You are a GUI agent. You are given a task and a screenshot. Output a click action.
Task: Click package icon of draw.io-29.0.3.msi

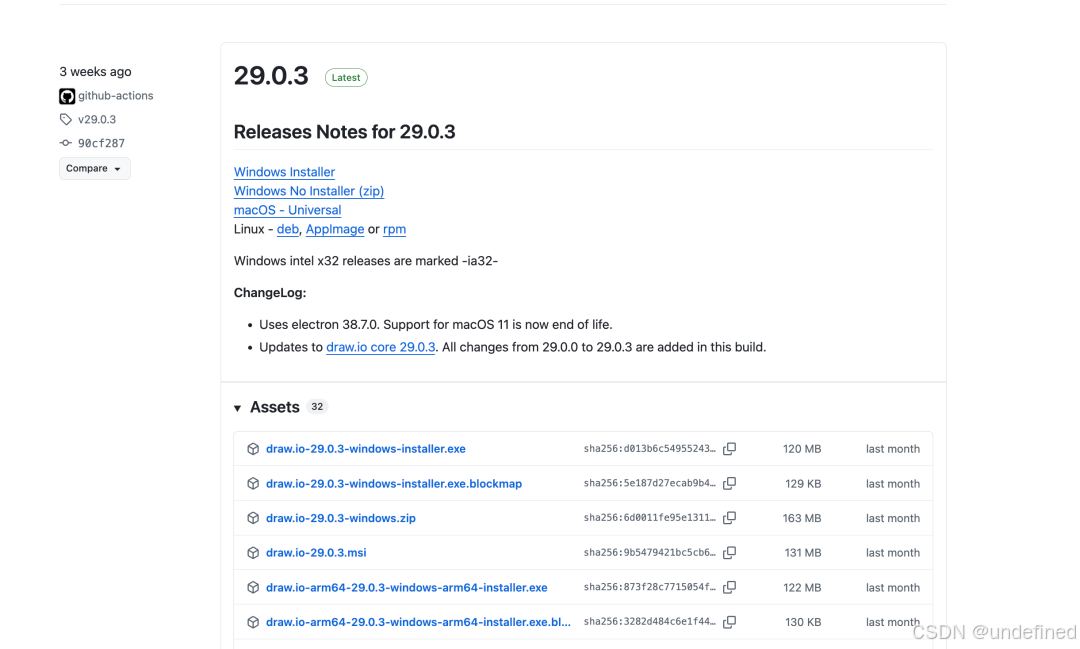pyautogui.click(x=253, y=553)
